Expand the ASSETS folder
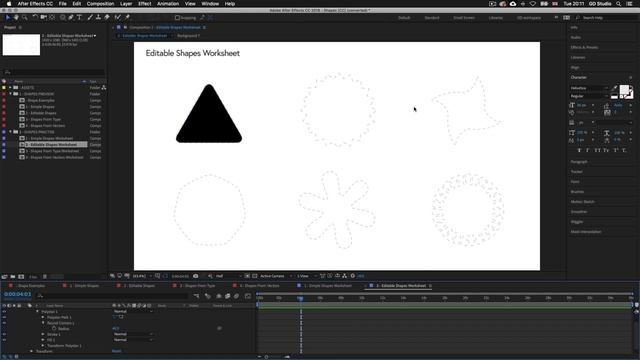This screenshot has width=640, height=360. pyautogui.click(x=11, y=87)
